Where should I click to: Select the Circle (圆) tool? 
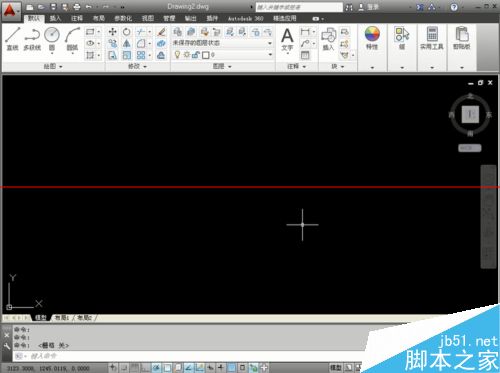(x=52, y=39)
